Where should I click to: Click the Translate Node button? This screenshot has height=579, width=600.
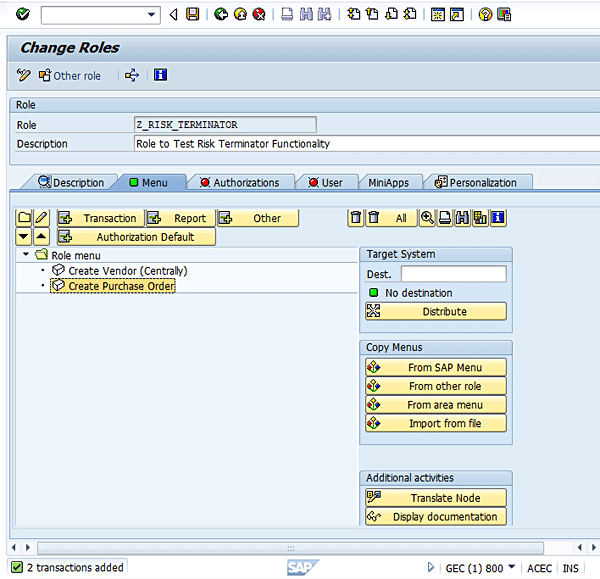[436, 498]
